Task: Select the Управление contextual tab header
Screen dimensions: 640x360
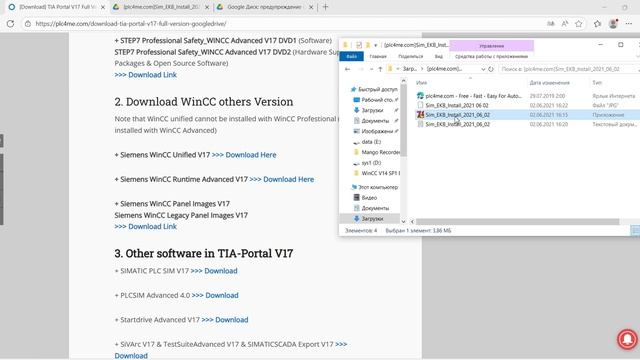Action: (x=491, y=46)
